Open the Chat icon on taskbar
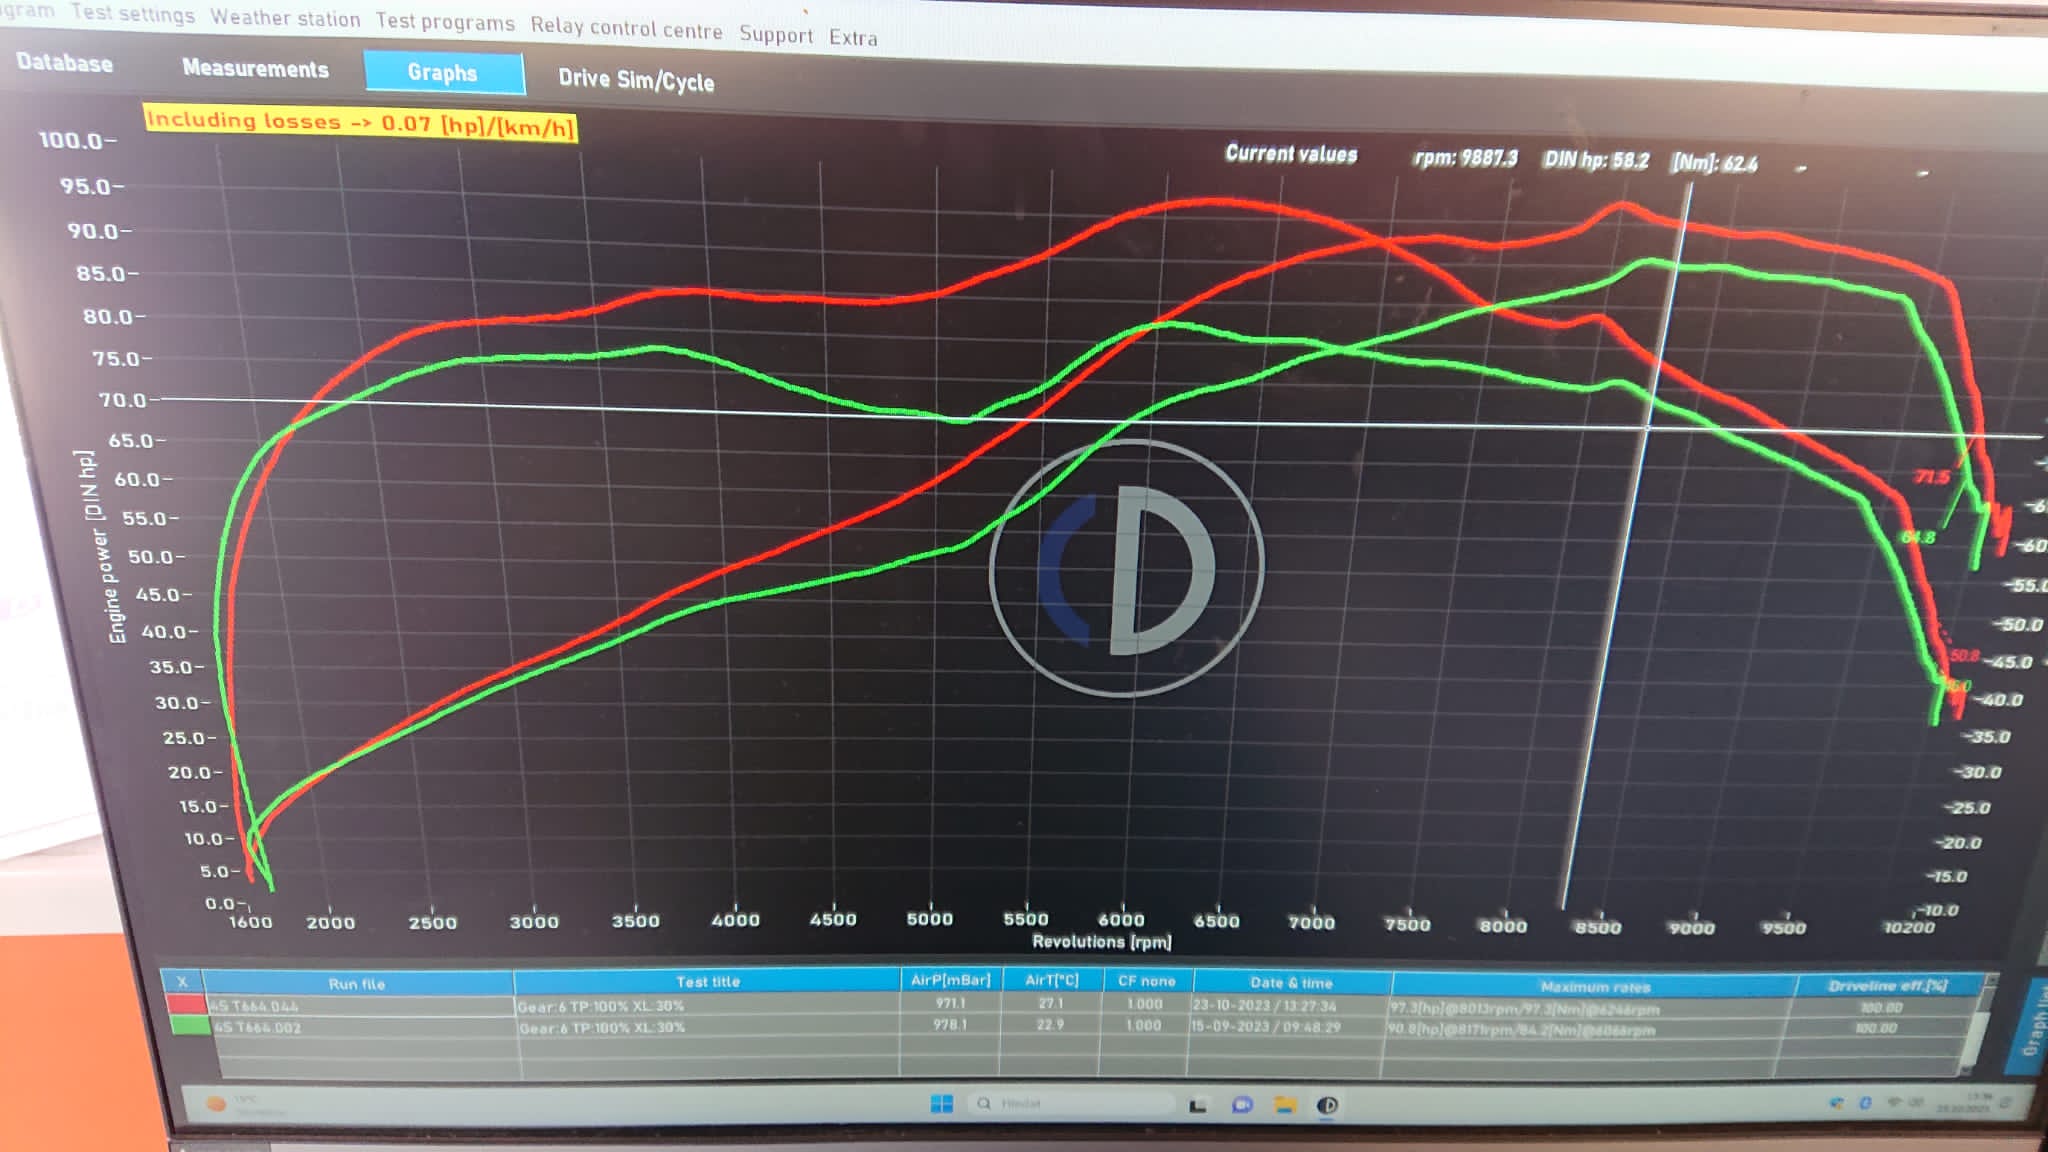2048x1152 pixels. (x=1242, y=1105)
